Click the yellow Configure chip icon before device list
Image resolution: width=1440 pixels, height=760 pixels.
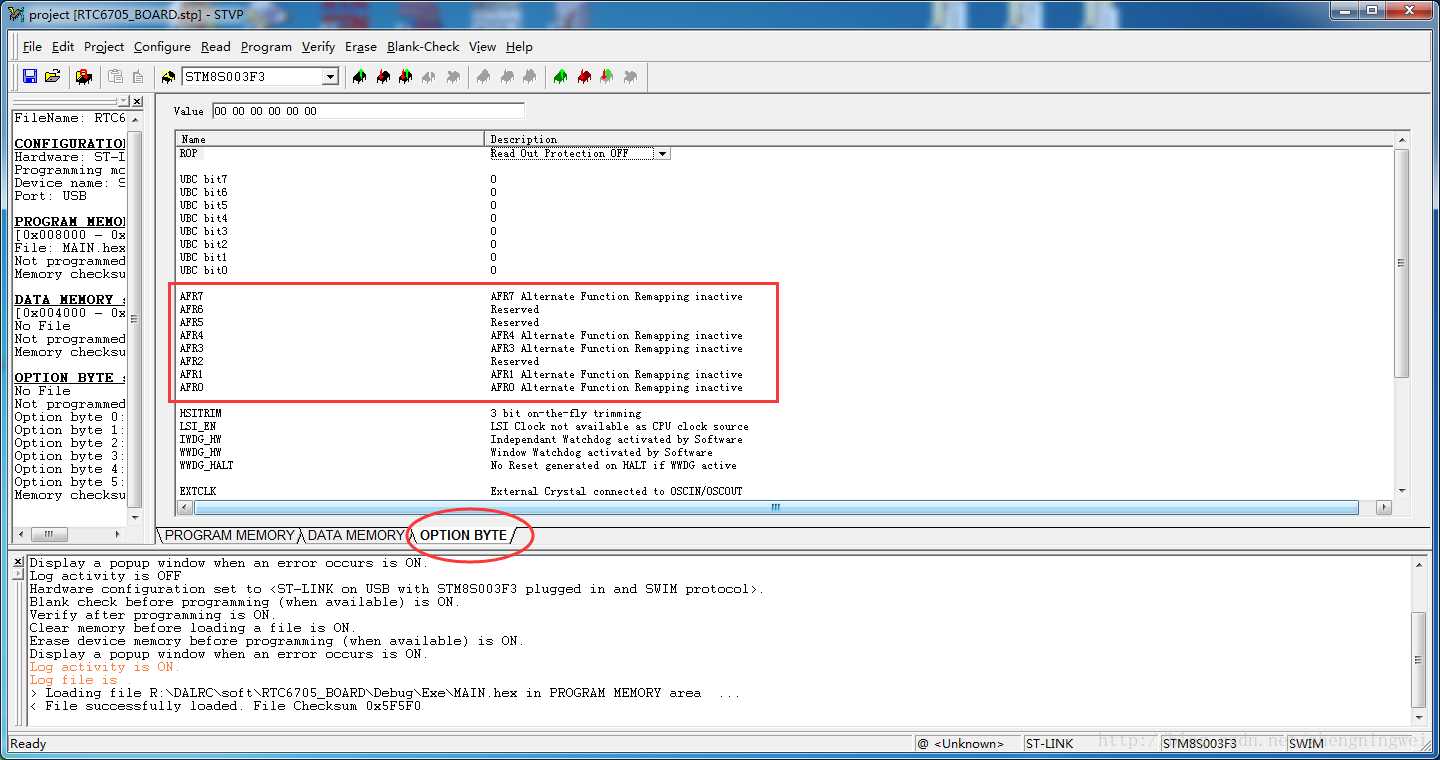167,76
